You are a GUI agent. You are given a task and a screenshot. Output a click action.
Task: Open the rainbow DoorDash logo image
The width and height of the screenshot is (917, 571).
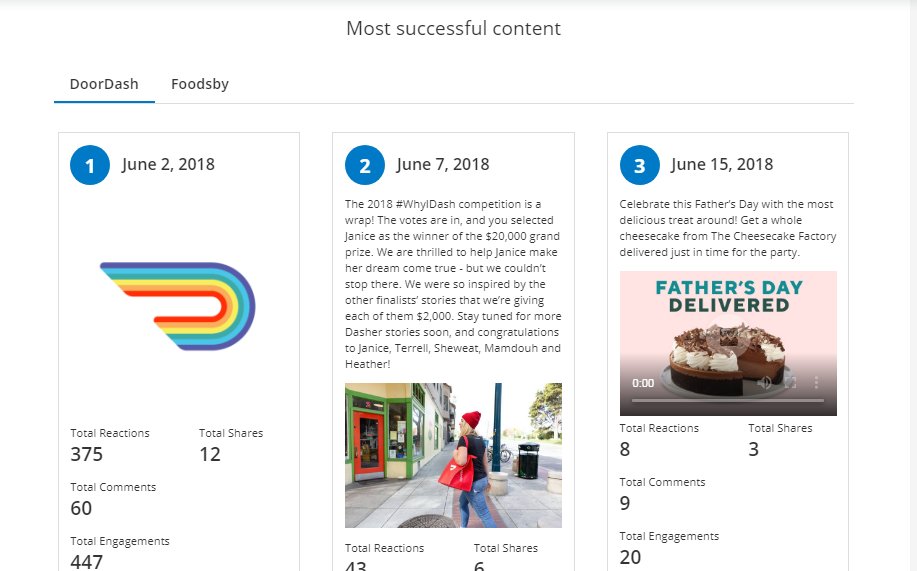tap(178, 306)
